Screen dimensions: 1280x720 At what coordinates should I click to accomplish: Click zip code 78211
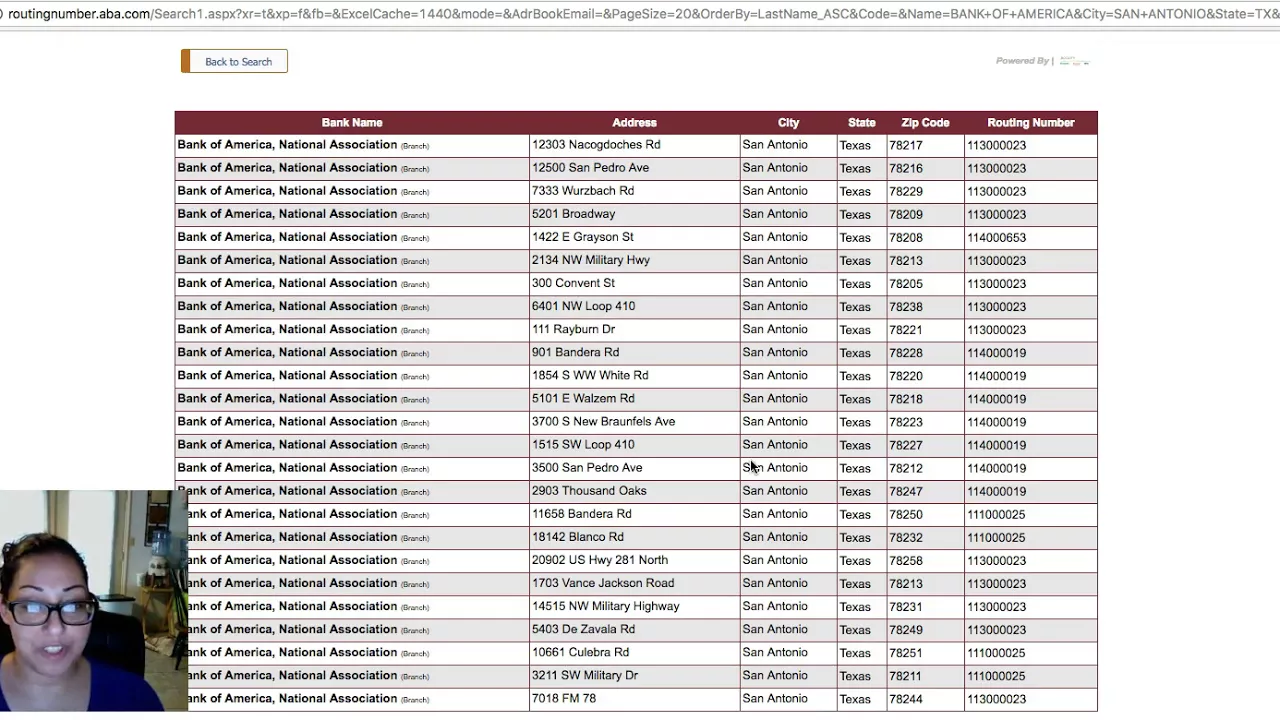pos(906,676)
